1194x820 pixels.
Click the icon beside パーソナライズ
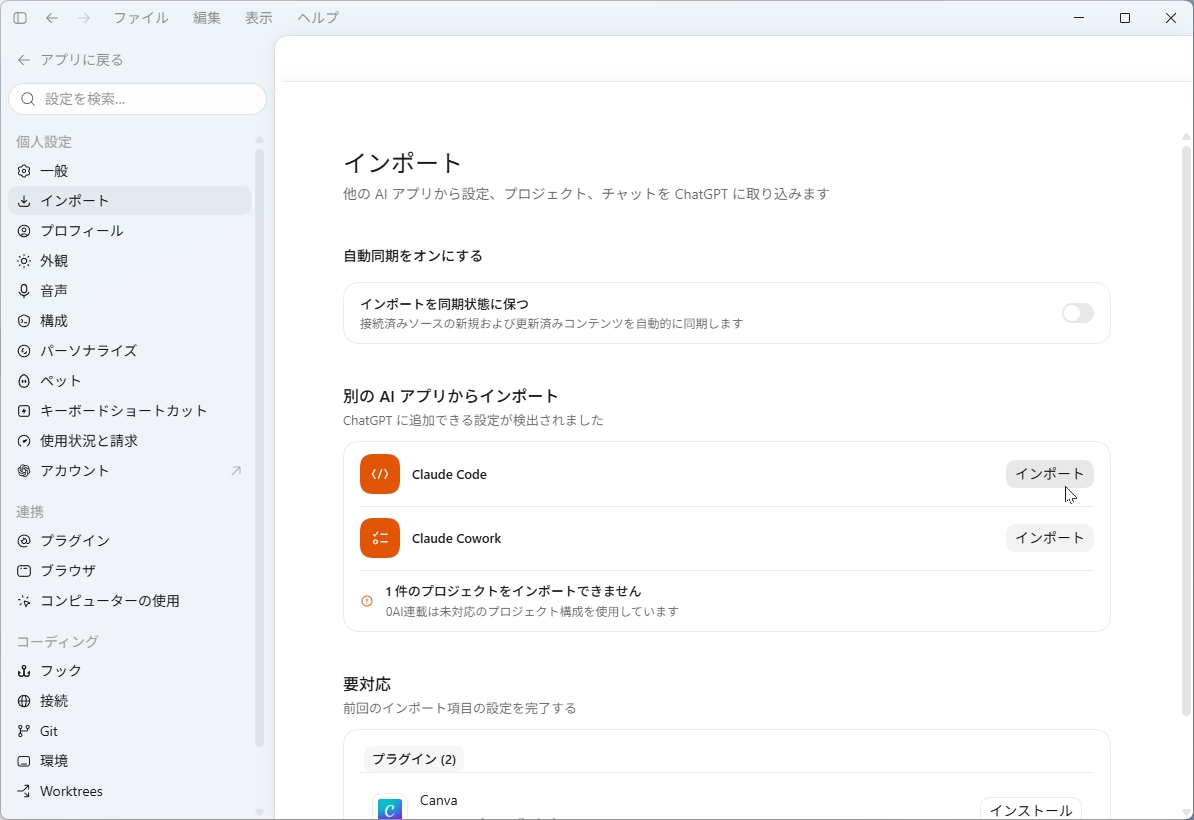(24, 351)
